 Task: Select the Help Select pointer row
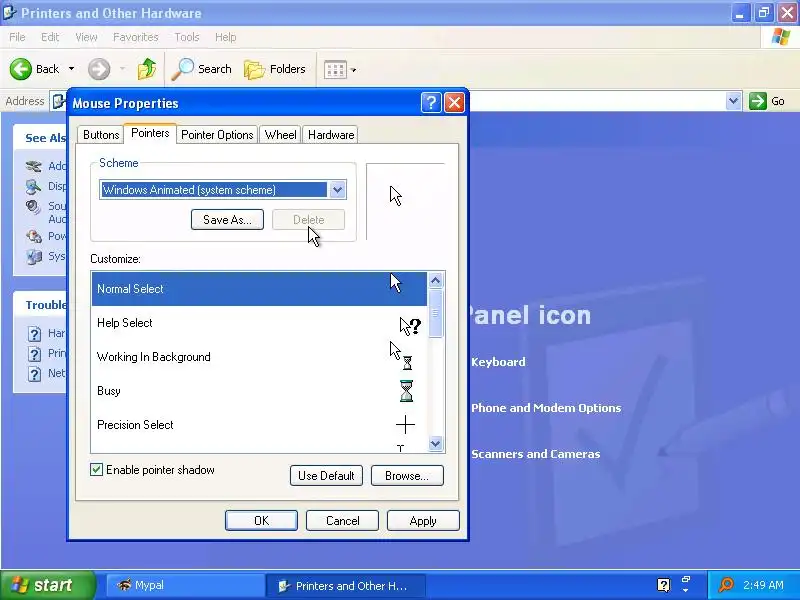click(x=259, y=323)
